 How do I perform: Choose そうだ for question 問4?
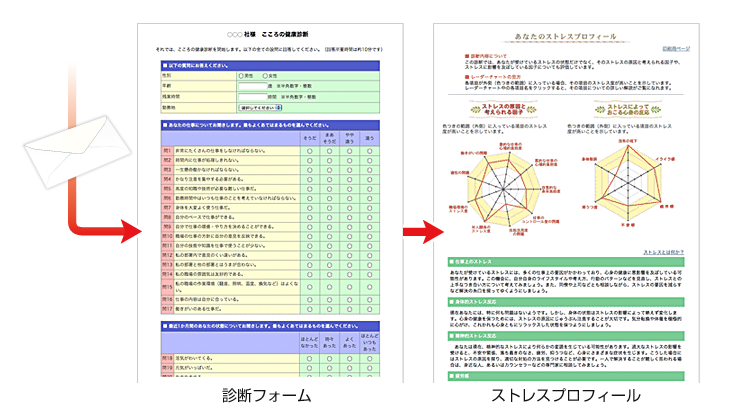click(310, 179)
